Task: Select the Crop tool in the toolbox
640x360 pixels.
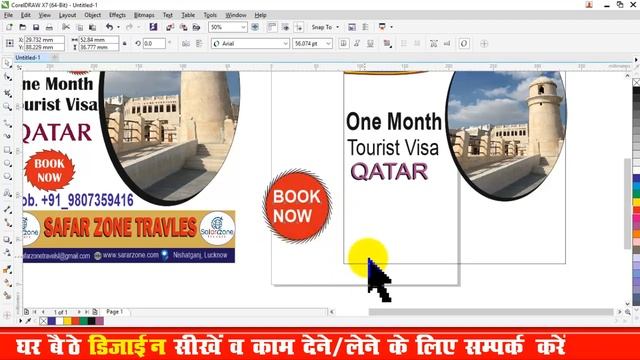Action: pos(7,93)
